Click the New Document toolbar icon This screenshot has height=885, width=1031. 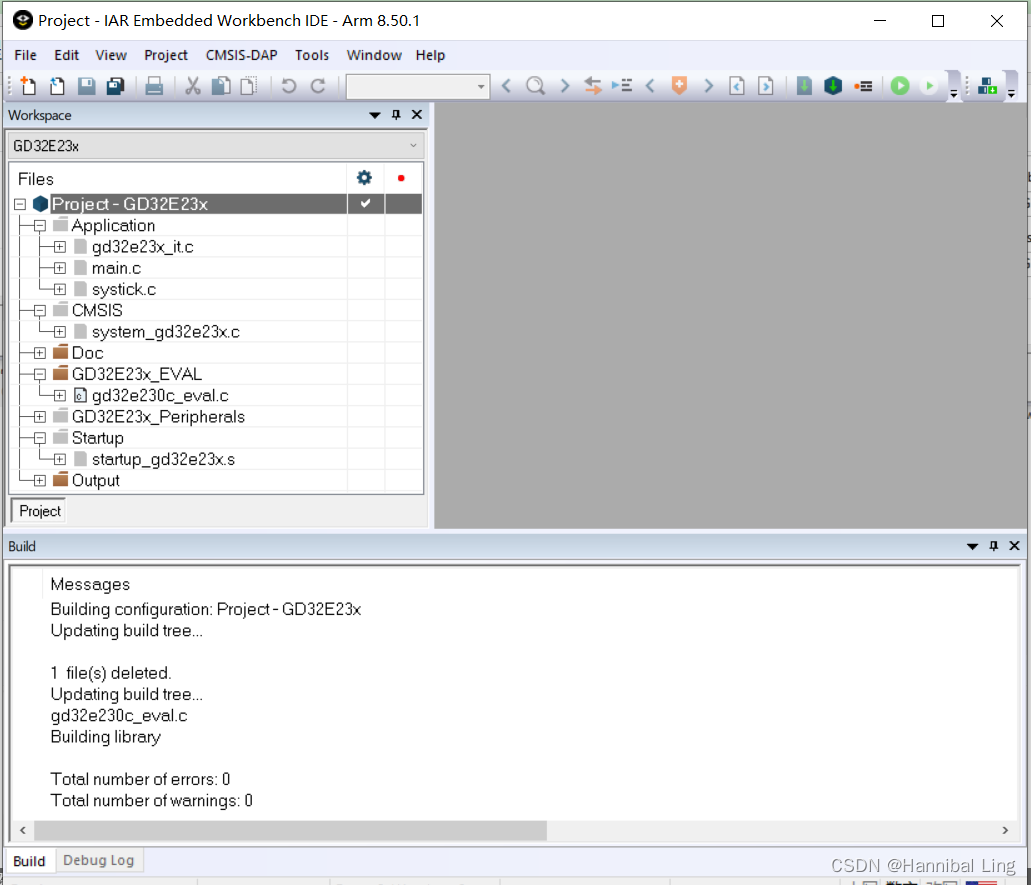coord(28,86)
